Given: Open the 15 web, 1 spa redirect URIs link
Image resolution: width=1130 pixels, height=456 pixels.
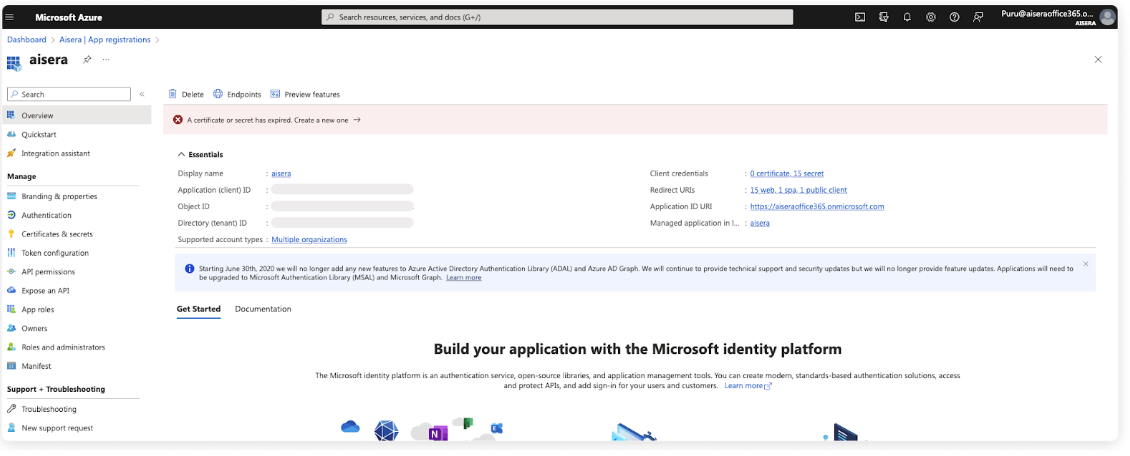Looking at the screenshot, I should 798,190.
